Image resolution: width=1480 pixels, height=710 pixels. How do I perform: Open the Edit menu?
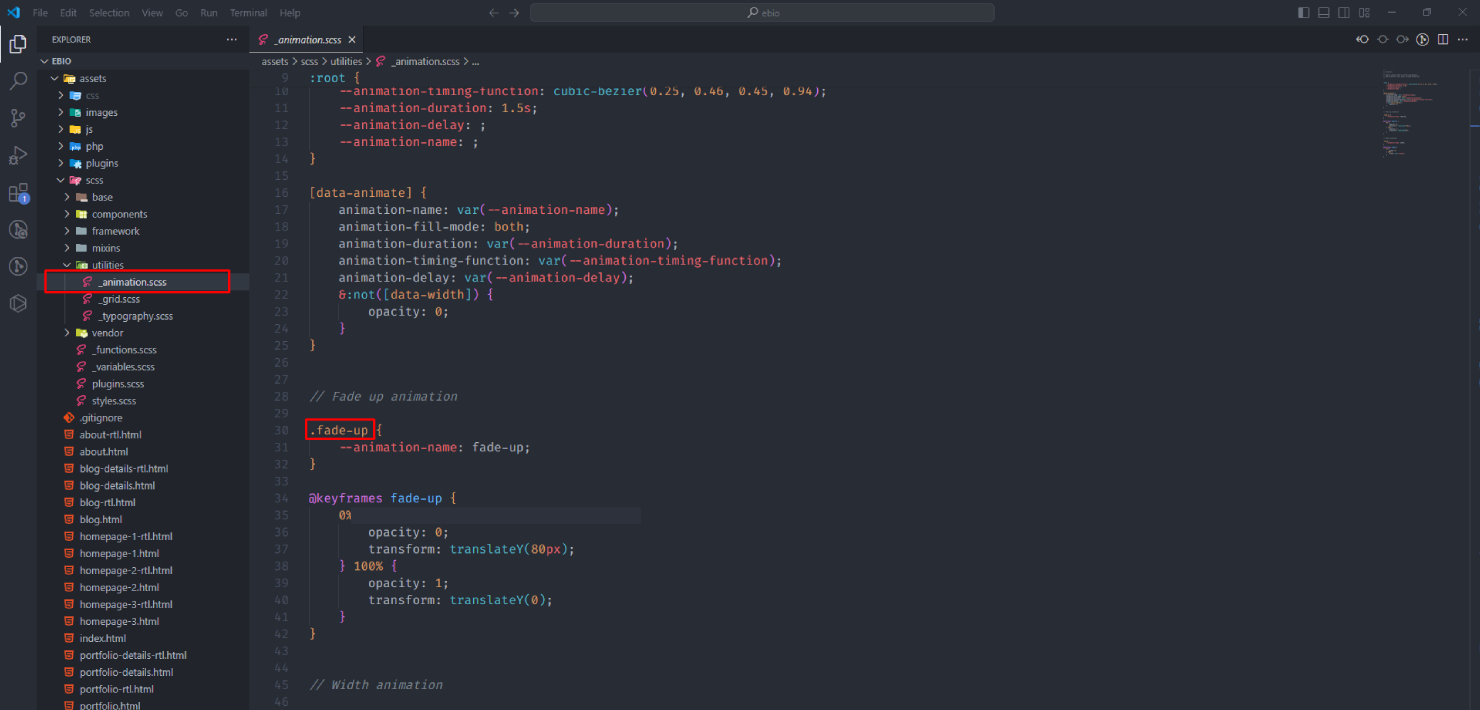68,13
